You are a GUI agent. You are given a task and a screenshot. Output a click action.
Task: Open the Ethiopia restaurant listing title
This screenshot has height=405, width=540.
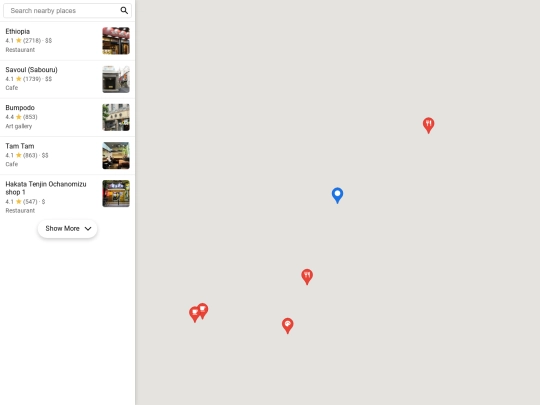pos(18,31)
